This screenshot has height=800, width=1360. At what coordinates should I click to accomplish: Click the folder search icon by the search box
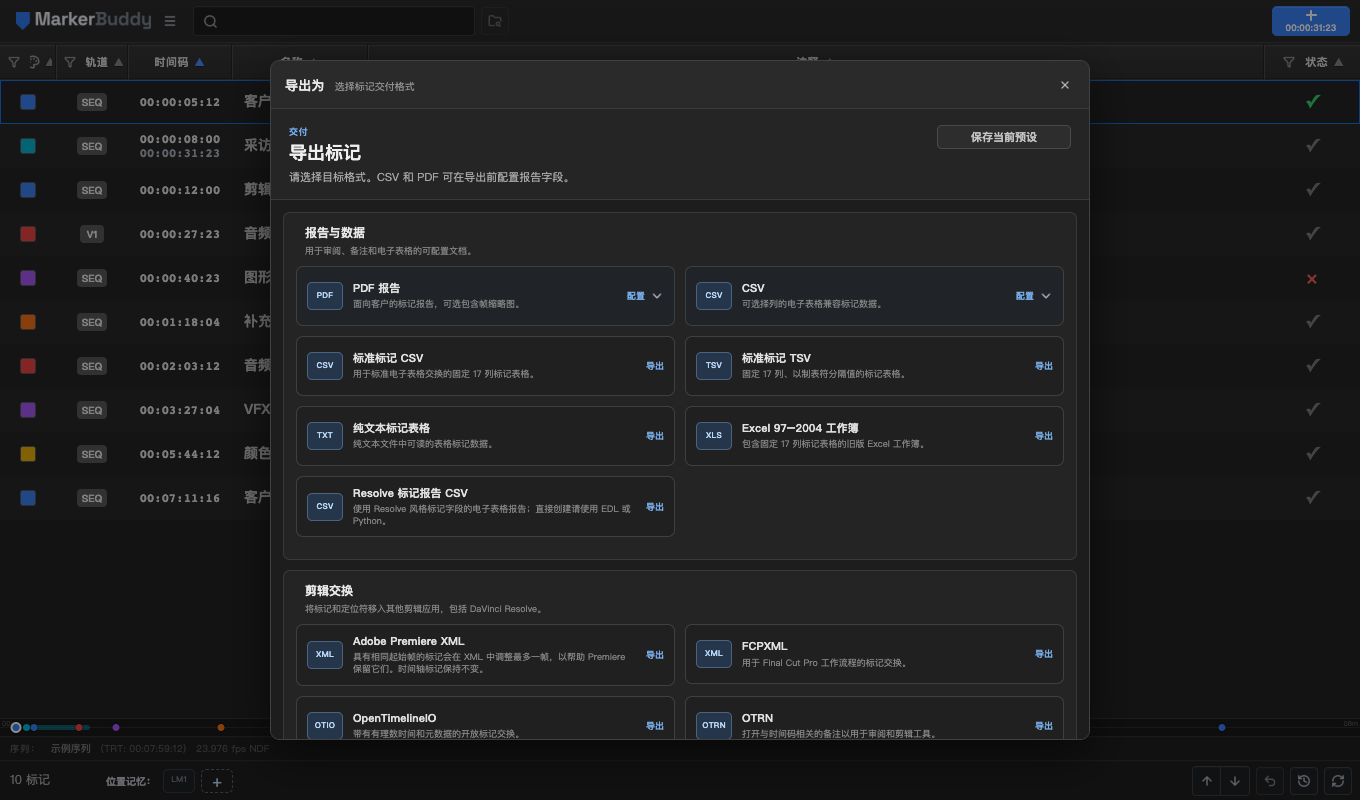[494, 21]
